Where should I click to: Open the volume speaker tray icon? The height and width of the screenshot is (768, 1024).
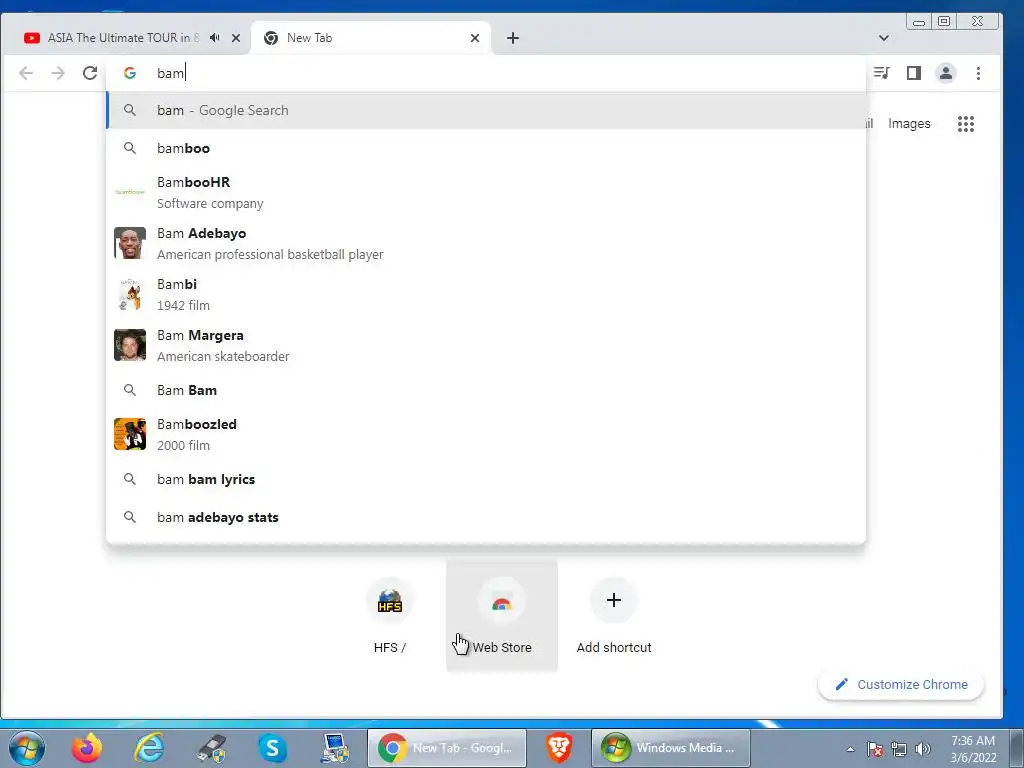click(923, 749)
